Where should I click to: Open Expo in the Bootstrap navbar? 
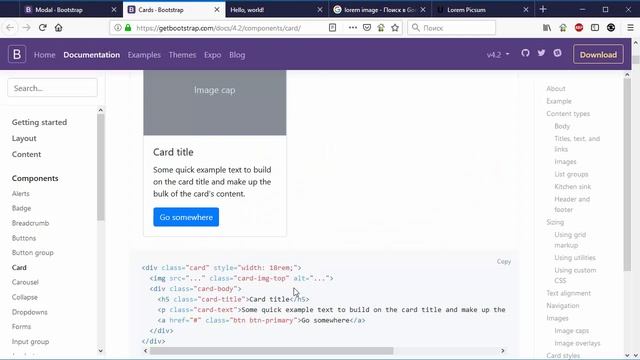coord(212,55)
